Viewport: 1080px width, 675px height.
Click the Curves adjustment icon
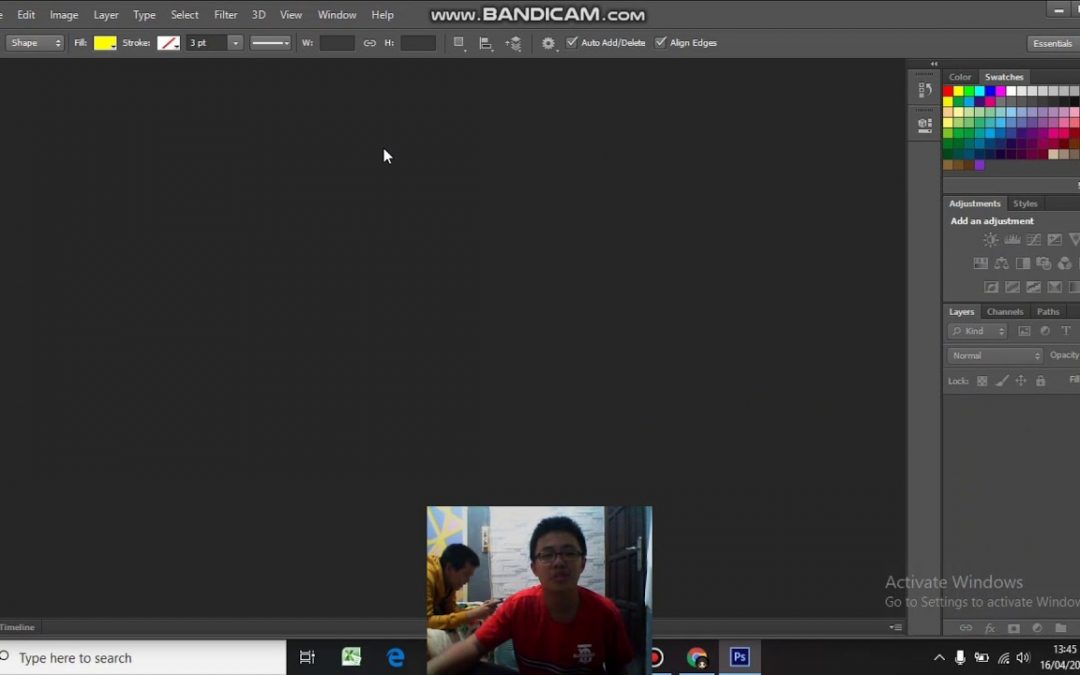tap(1033, 240)
